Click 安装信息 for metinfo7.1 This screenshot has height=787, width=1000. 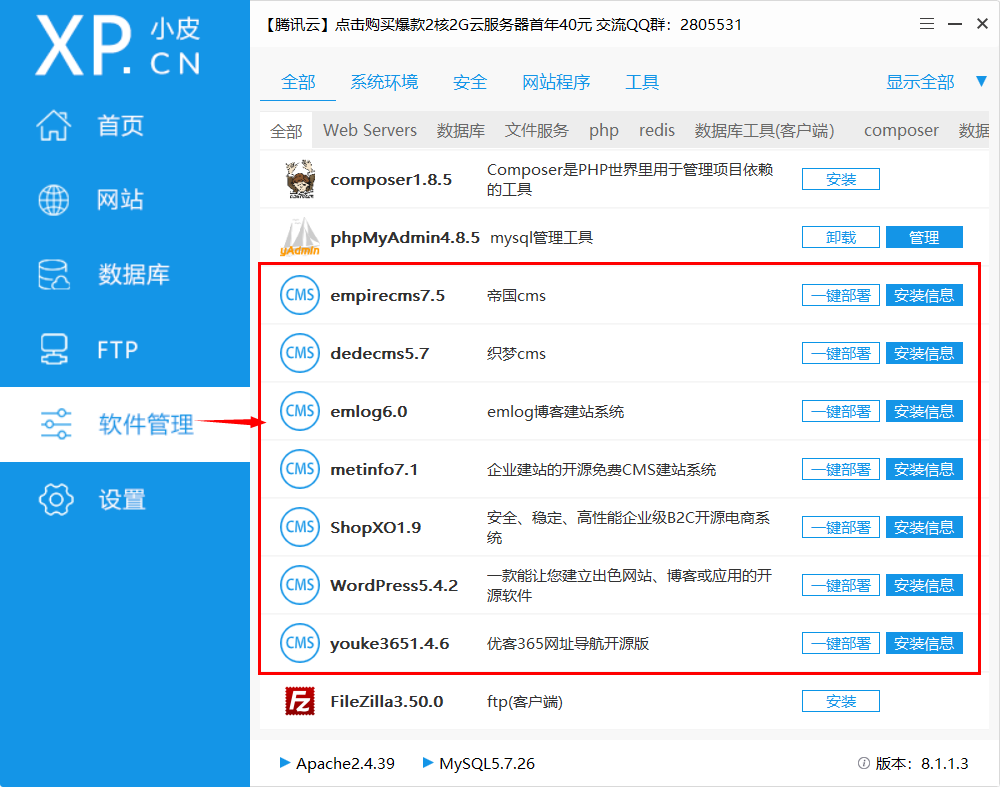click(x=924, y=469)
